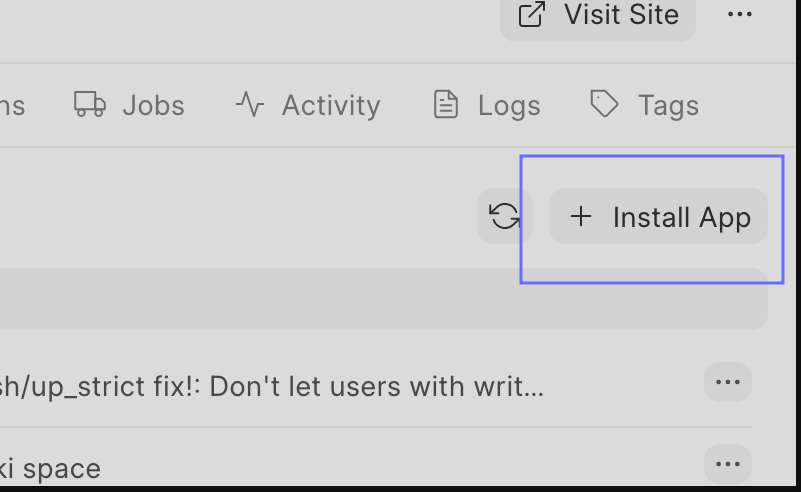Click the truck icon next to Jobs
The width and height of the screenshot is (801, 492).
[x=90, y=104]
